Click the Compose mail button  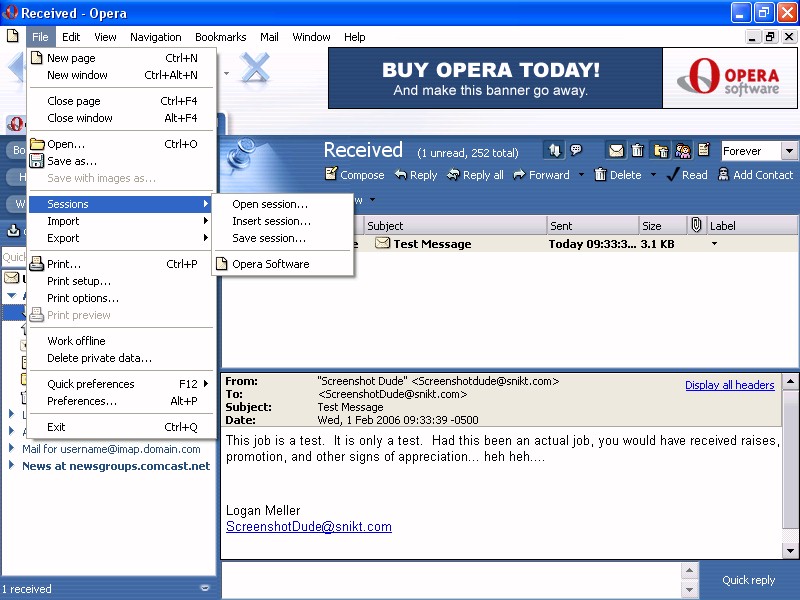[x=355, y=175]
